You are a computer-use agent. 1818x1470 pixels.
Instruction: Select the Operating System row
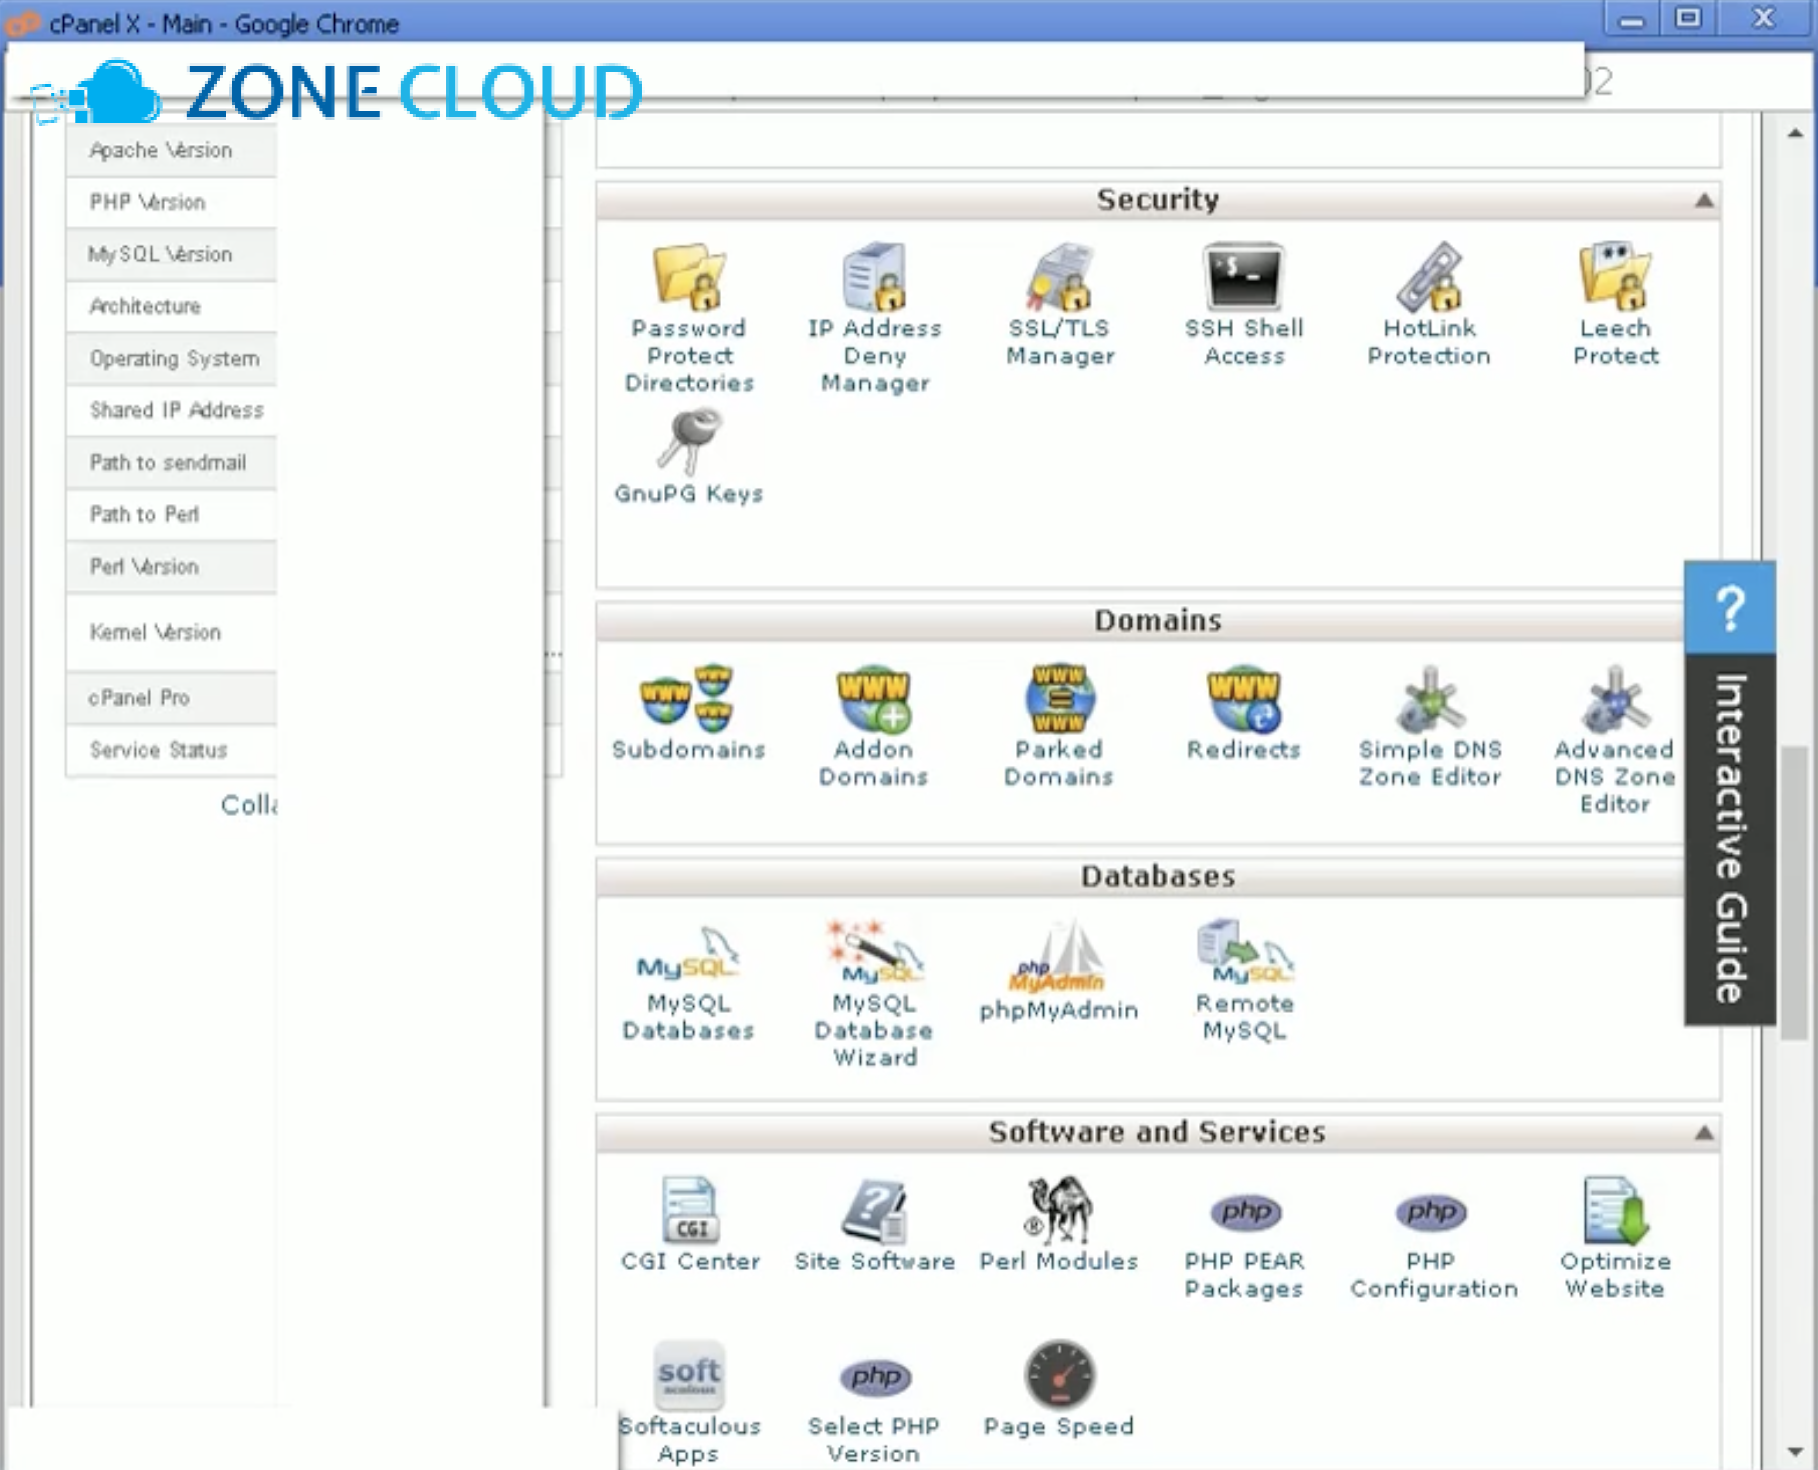(x=171, y=358)
